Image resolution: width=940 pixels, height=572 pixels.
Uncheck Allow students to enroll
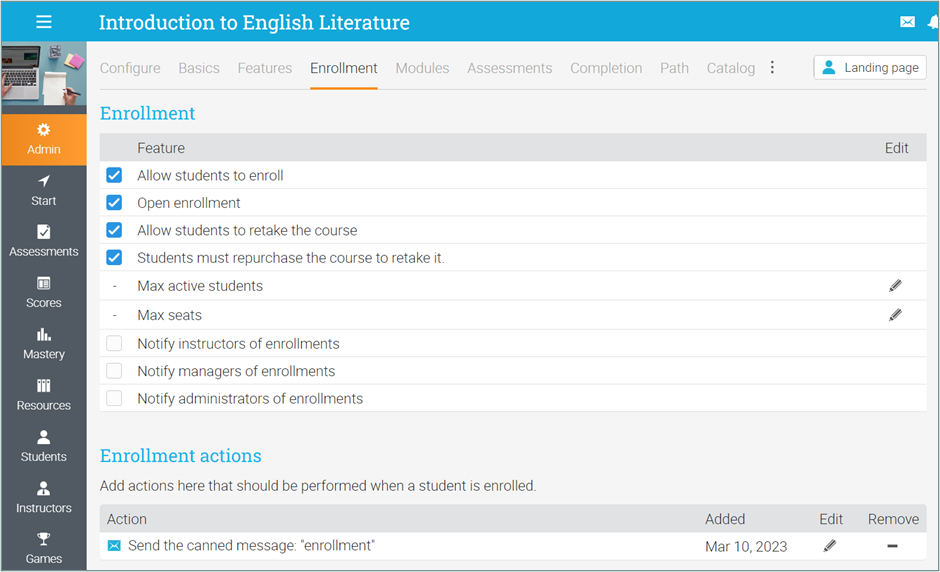114,176
